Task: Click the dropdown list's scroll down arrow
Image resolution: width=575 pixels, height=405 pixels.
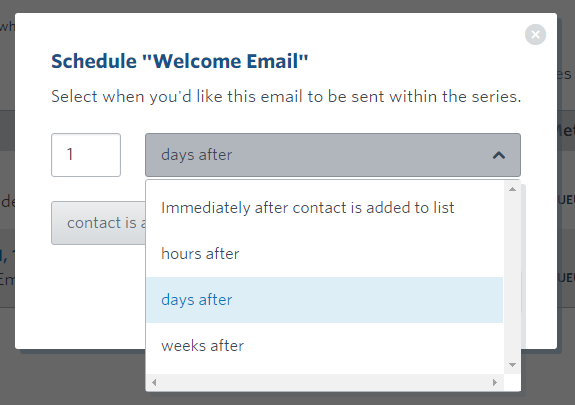Action: 512,365
